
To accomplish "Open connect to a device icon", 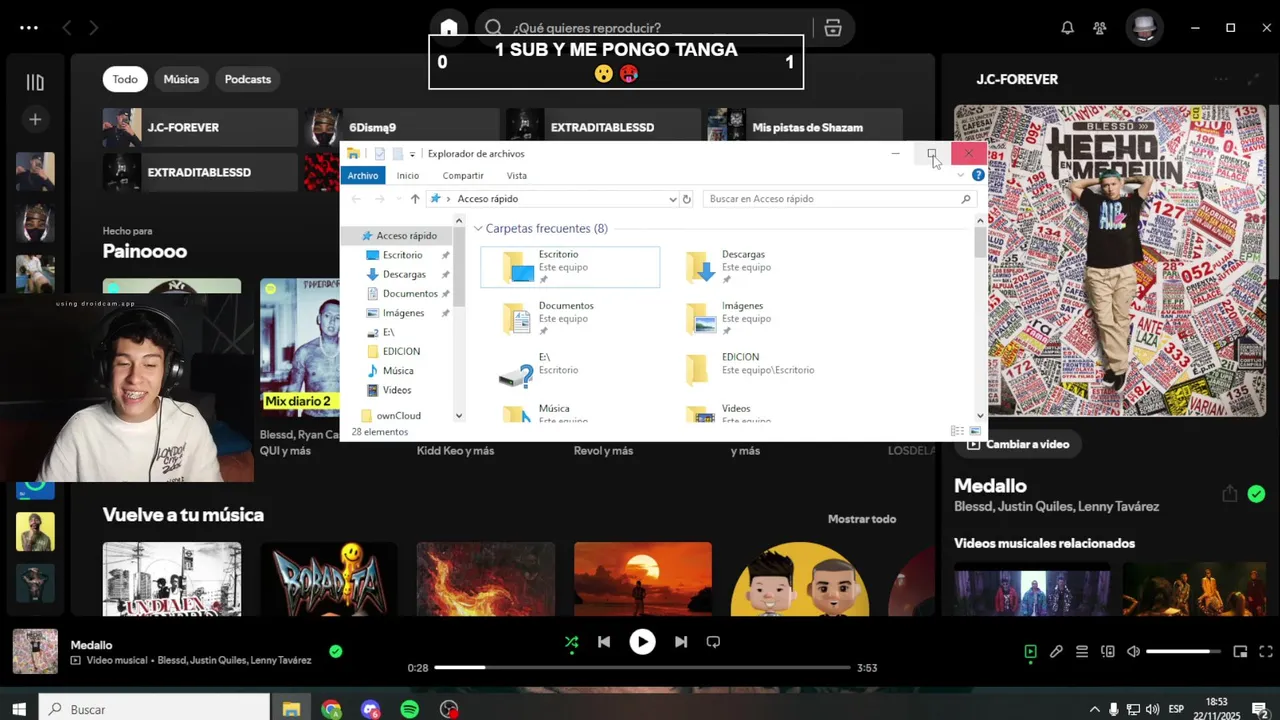I will click(1108, 652).
